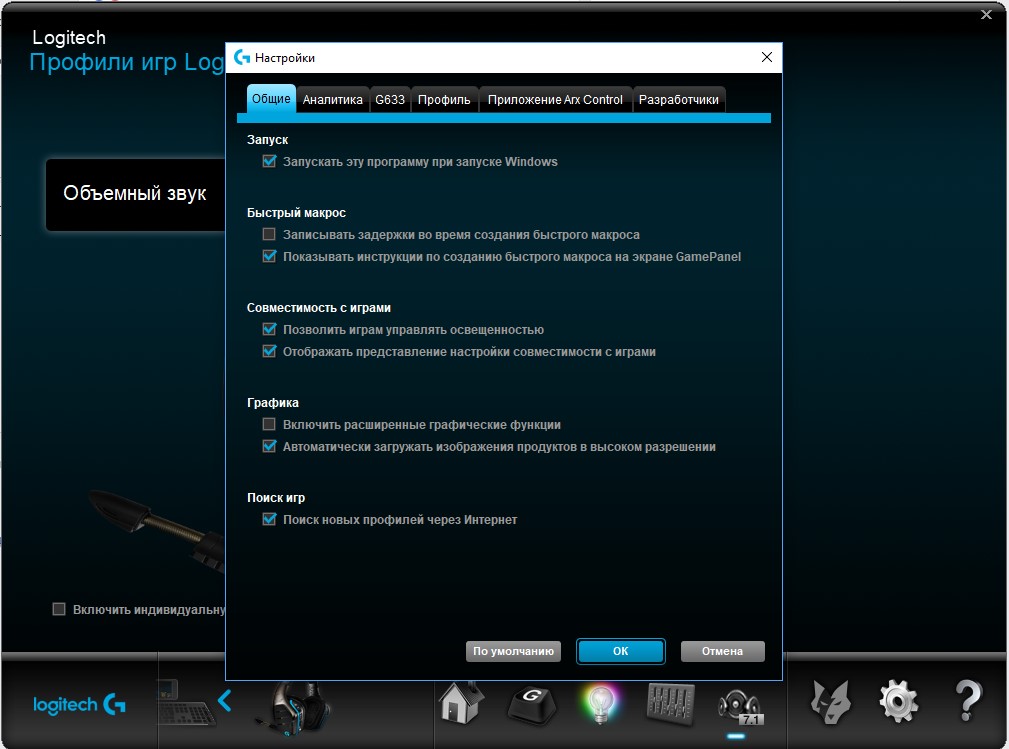This screenshot has height=749, width=1009.
Task: Click the wolf head game profile icon
Action: coord(830,702)
